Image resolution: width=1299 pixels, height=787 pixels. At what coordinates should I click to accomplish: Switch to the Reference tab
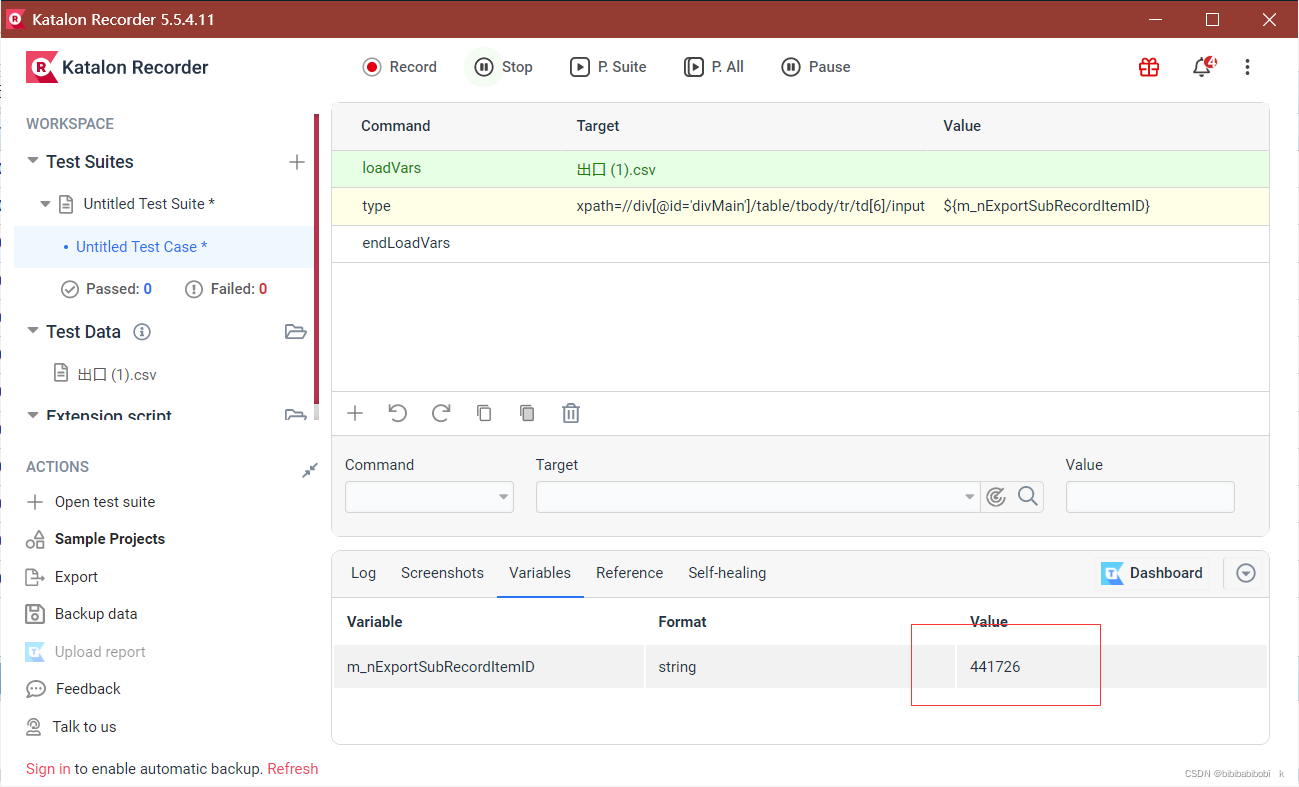(630, 573)
